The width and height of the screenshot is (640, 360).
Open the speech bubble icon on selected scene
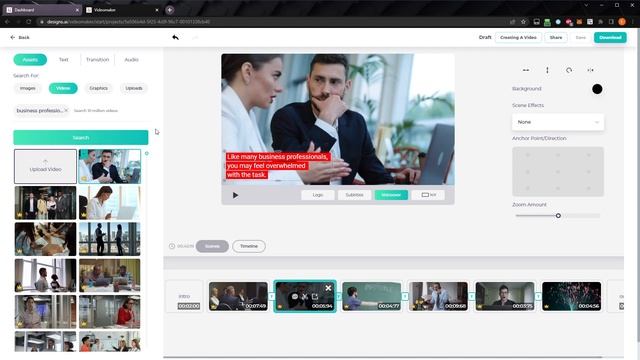pyautogui.click(x=295, y=297)
